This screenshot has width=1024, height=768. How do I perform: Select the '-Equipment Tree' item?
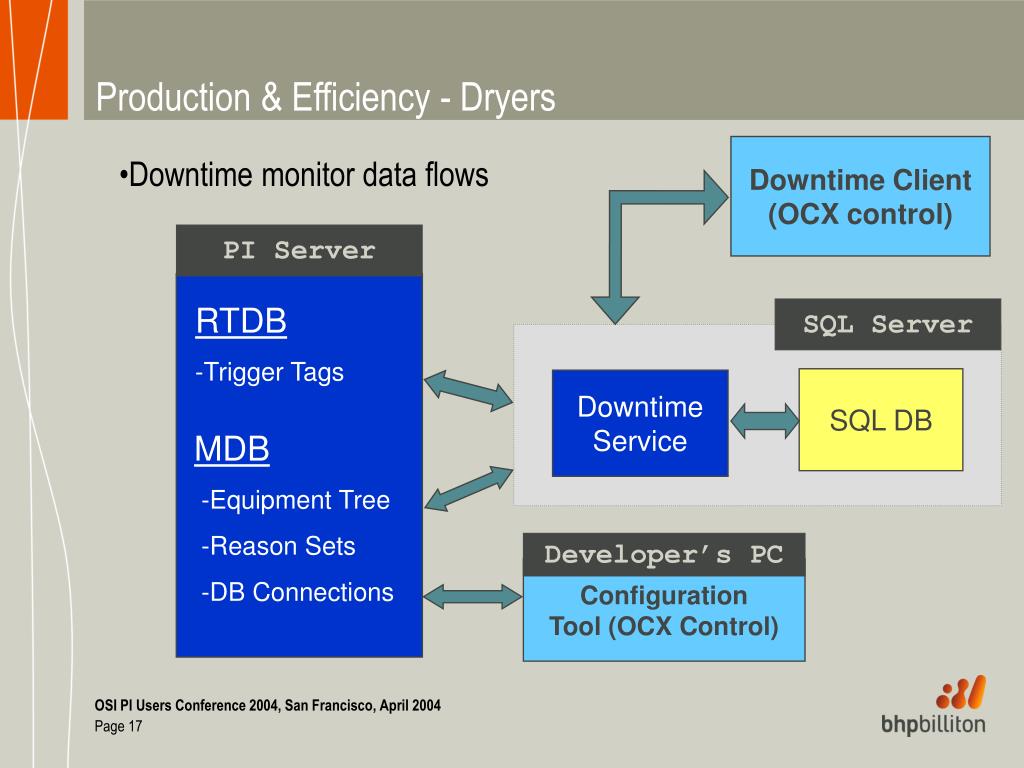click(x=295, y=500)
